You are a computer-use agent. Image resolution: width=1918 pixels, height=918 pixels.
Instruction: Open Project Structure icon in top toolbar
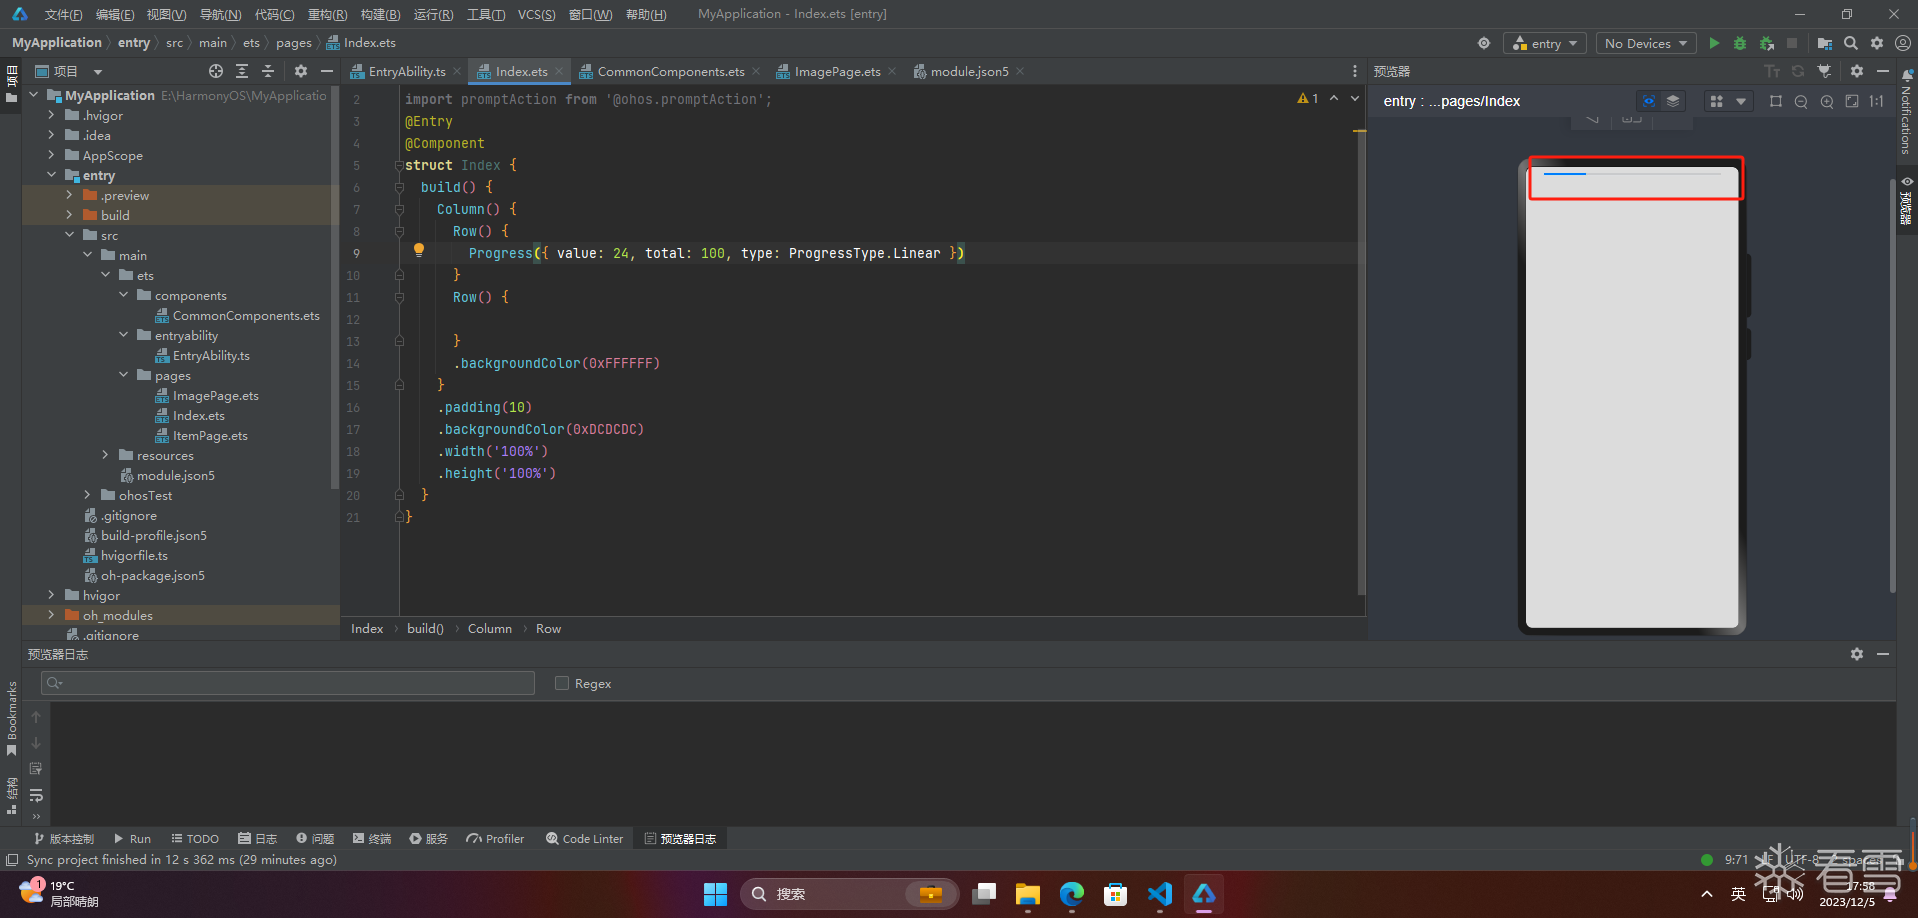pos(1825,43)
